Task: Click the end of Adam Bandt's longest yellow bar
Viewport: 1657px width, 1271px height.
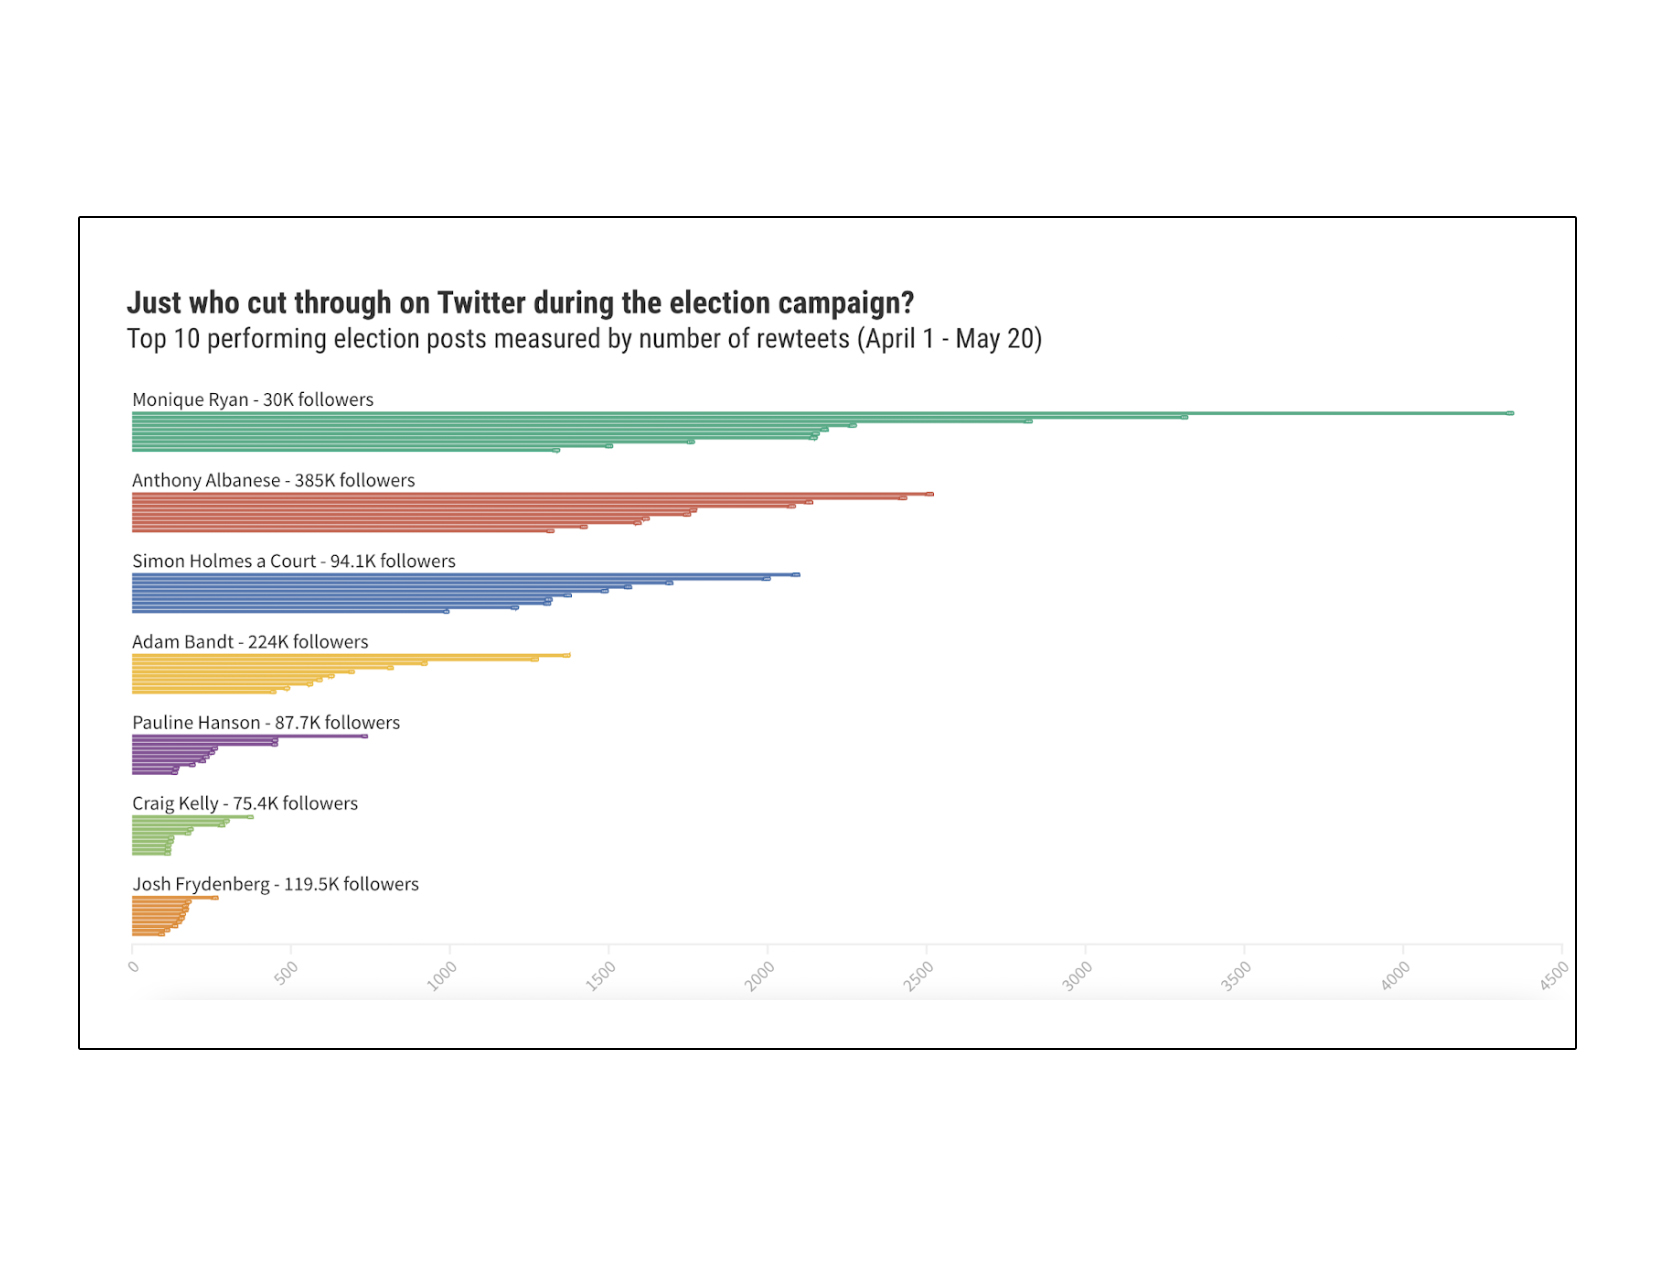Action: (x=567, y=656)
